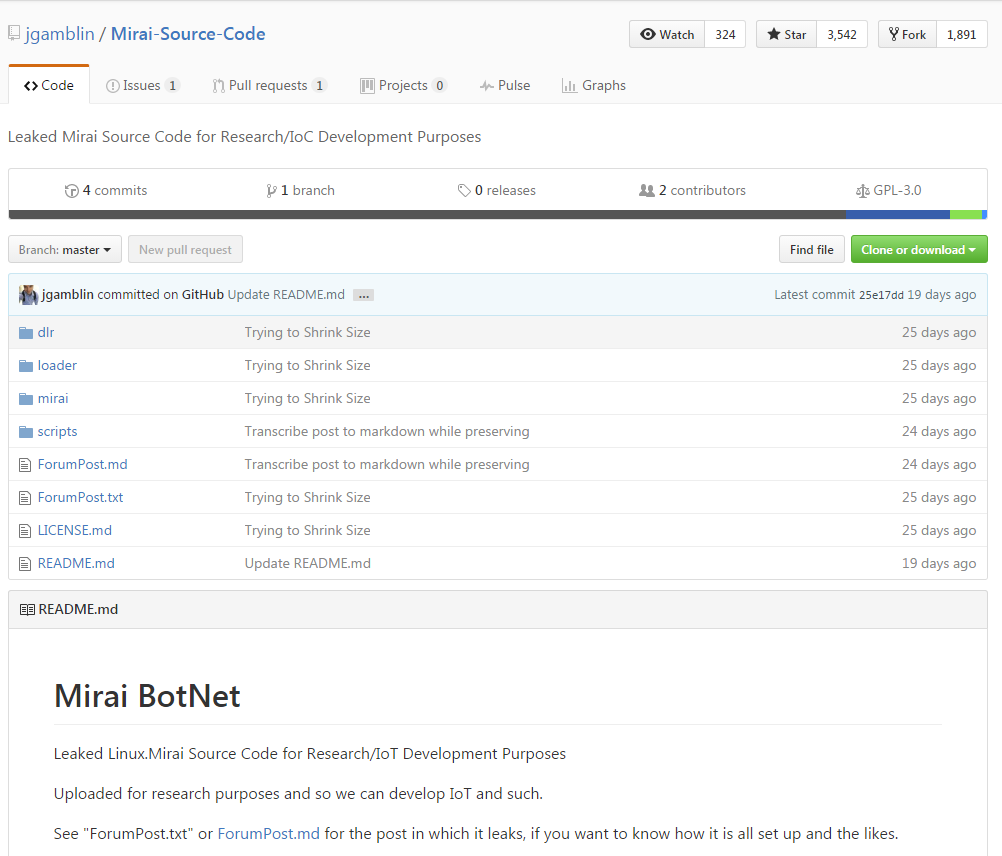Go to the Pulse tab

(505, 85)
